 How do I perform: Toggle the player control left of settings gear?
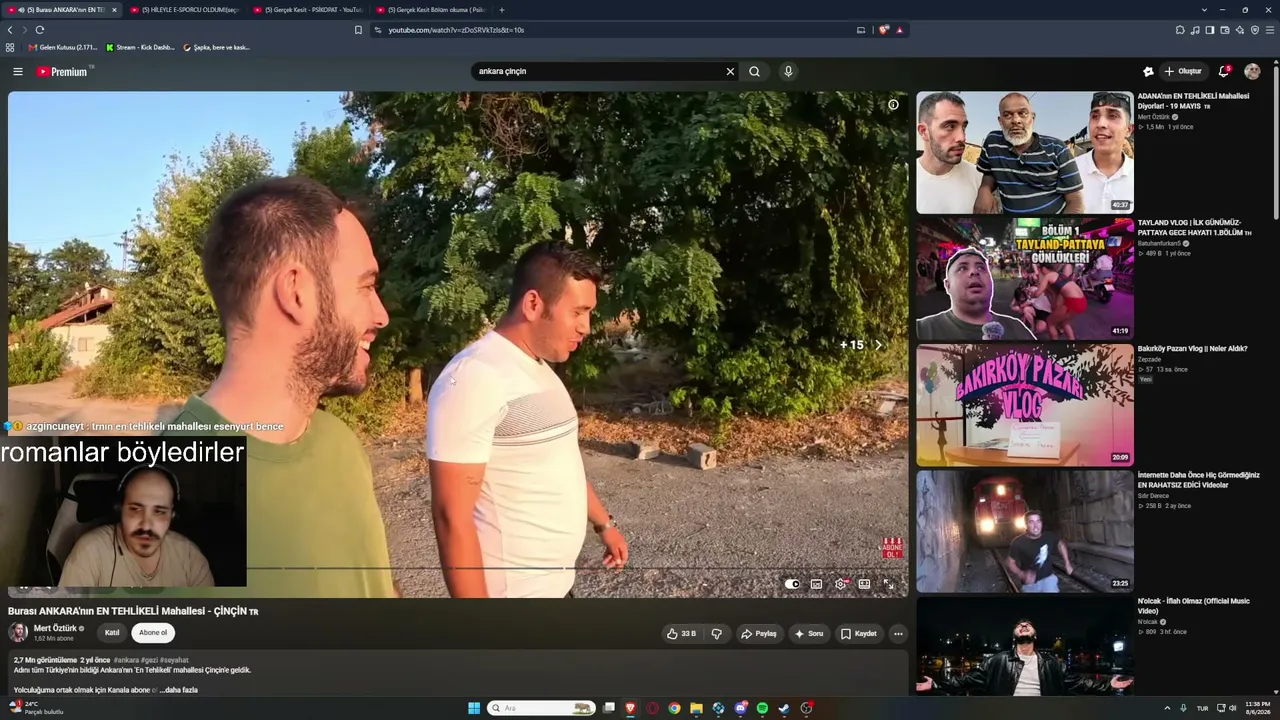click(x=816, y=584)
